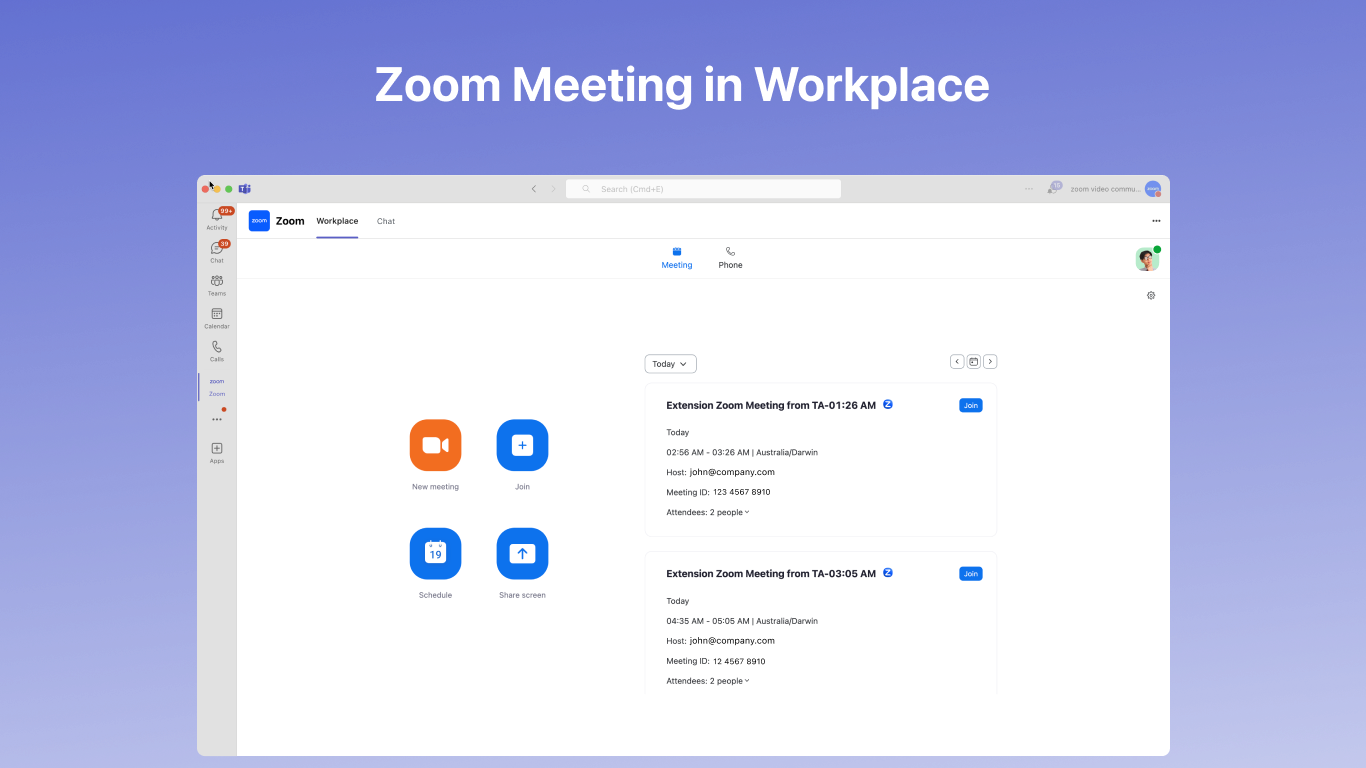The width and height of the screenshot is (1366, 768).
Task: Go back with the Teams back arrow
Action: (533, 189)
